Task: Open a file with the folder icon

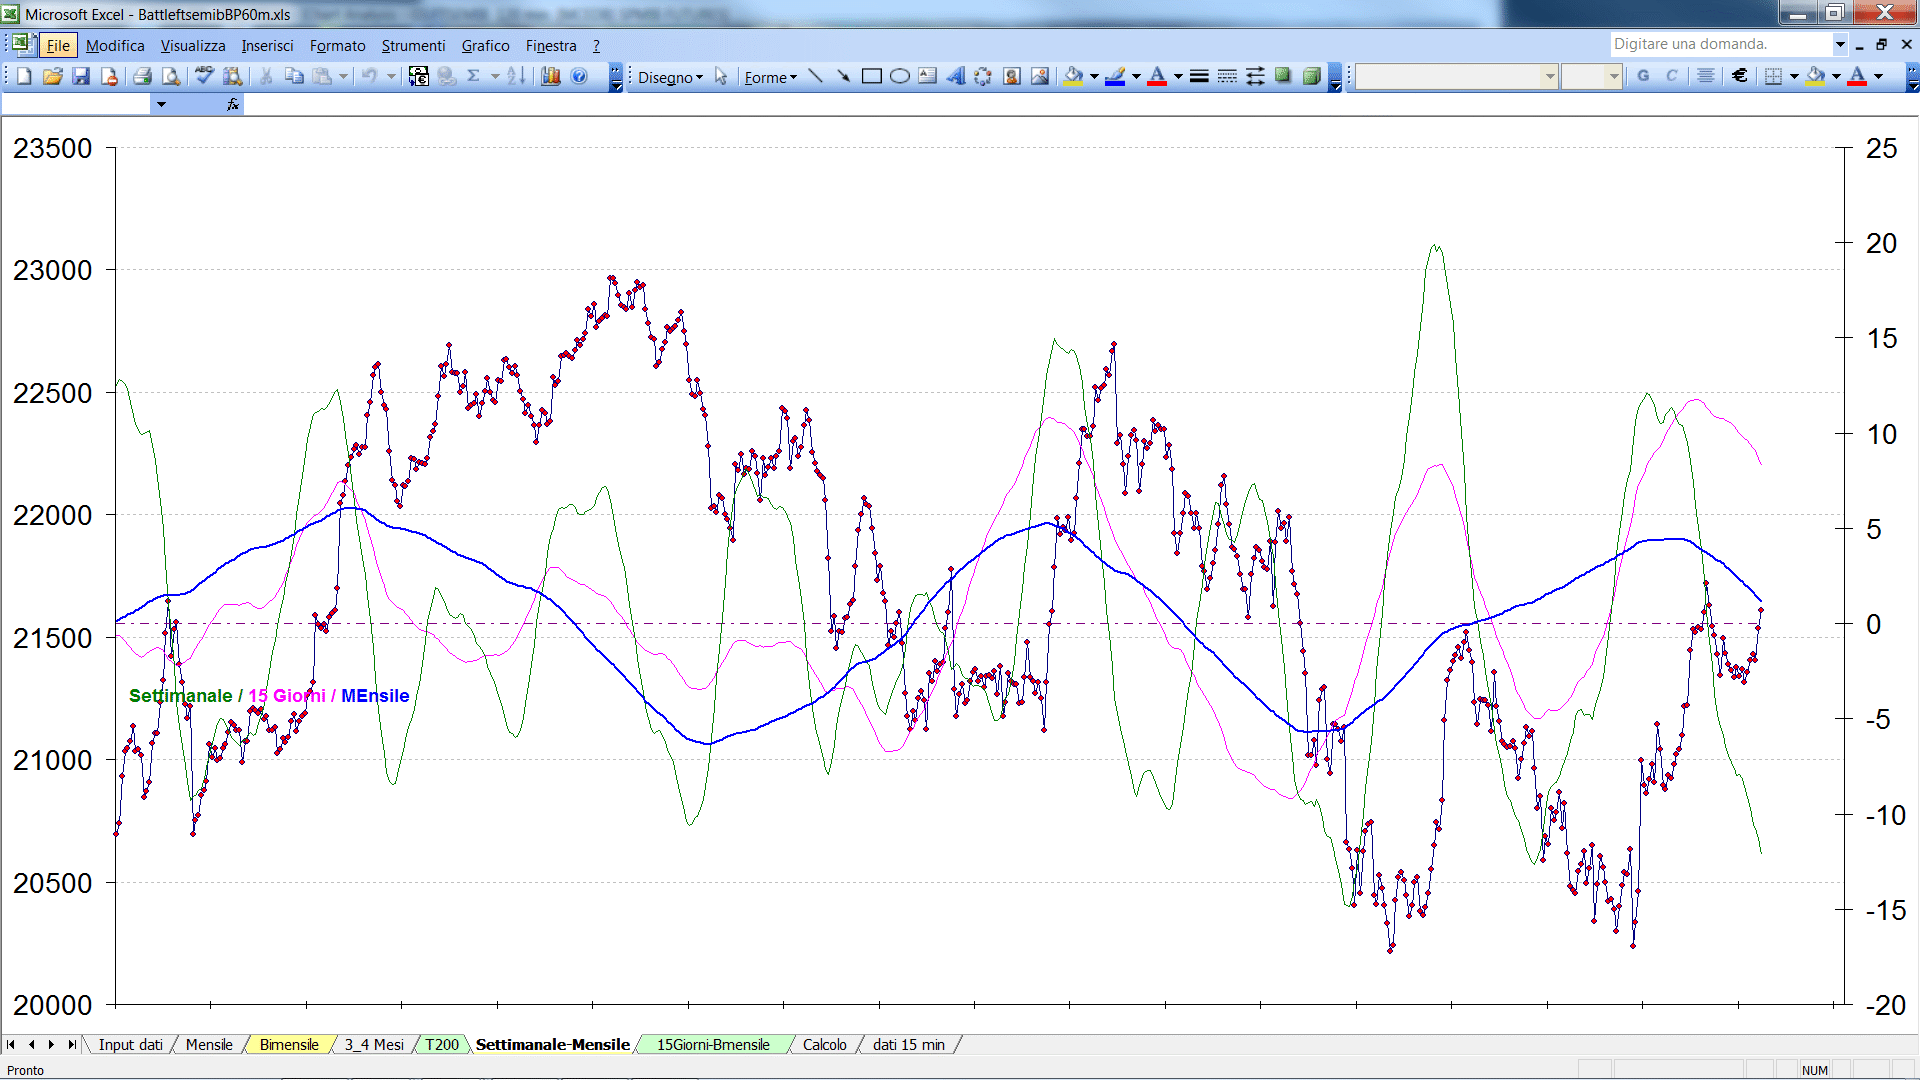Action: coord(53,76)
